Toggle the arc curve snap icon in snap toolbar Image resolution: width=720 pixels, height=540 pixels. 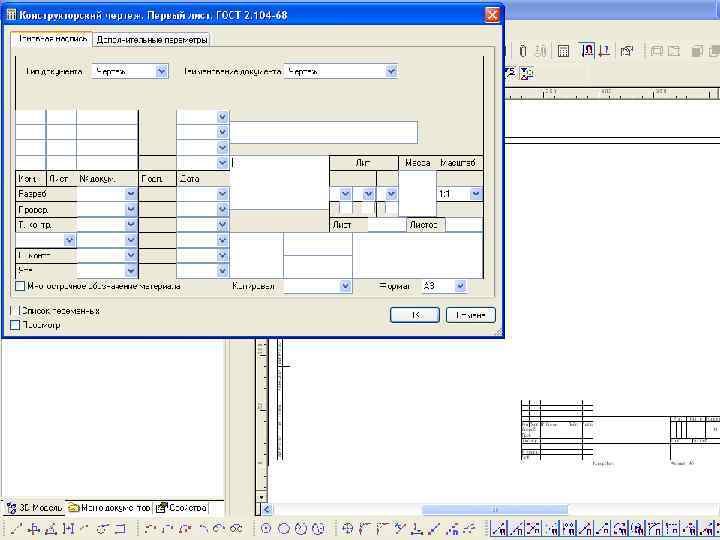(x=619, y=529)
